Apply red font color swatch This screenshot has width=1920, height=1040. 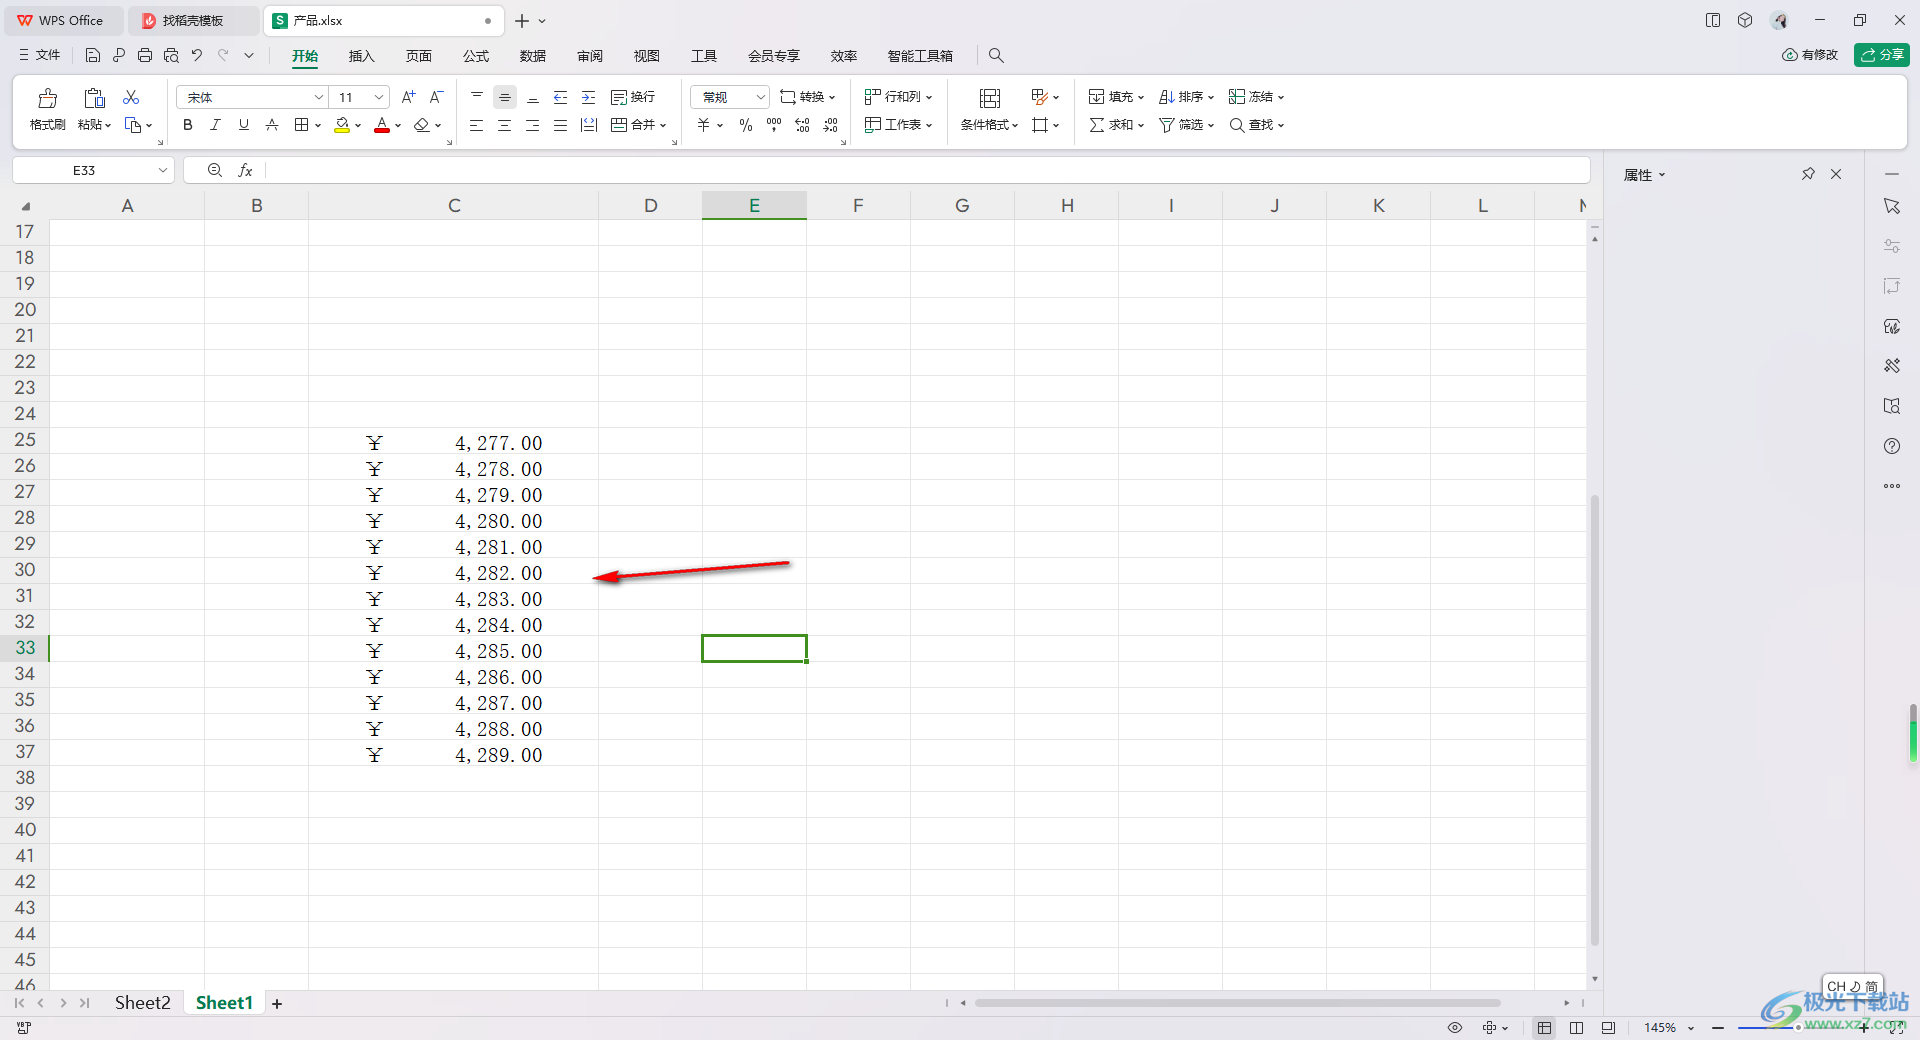coord(382,125)
